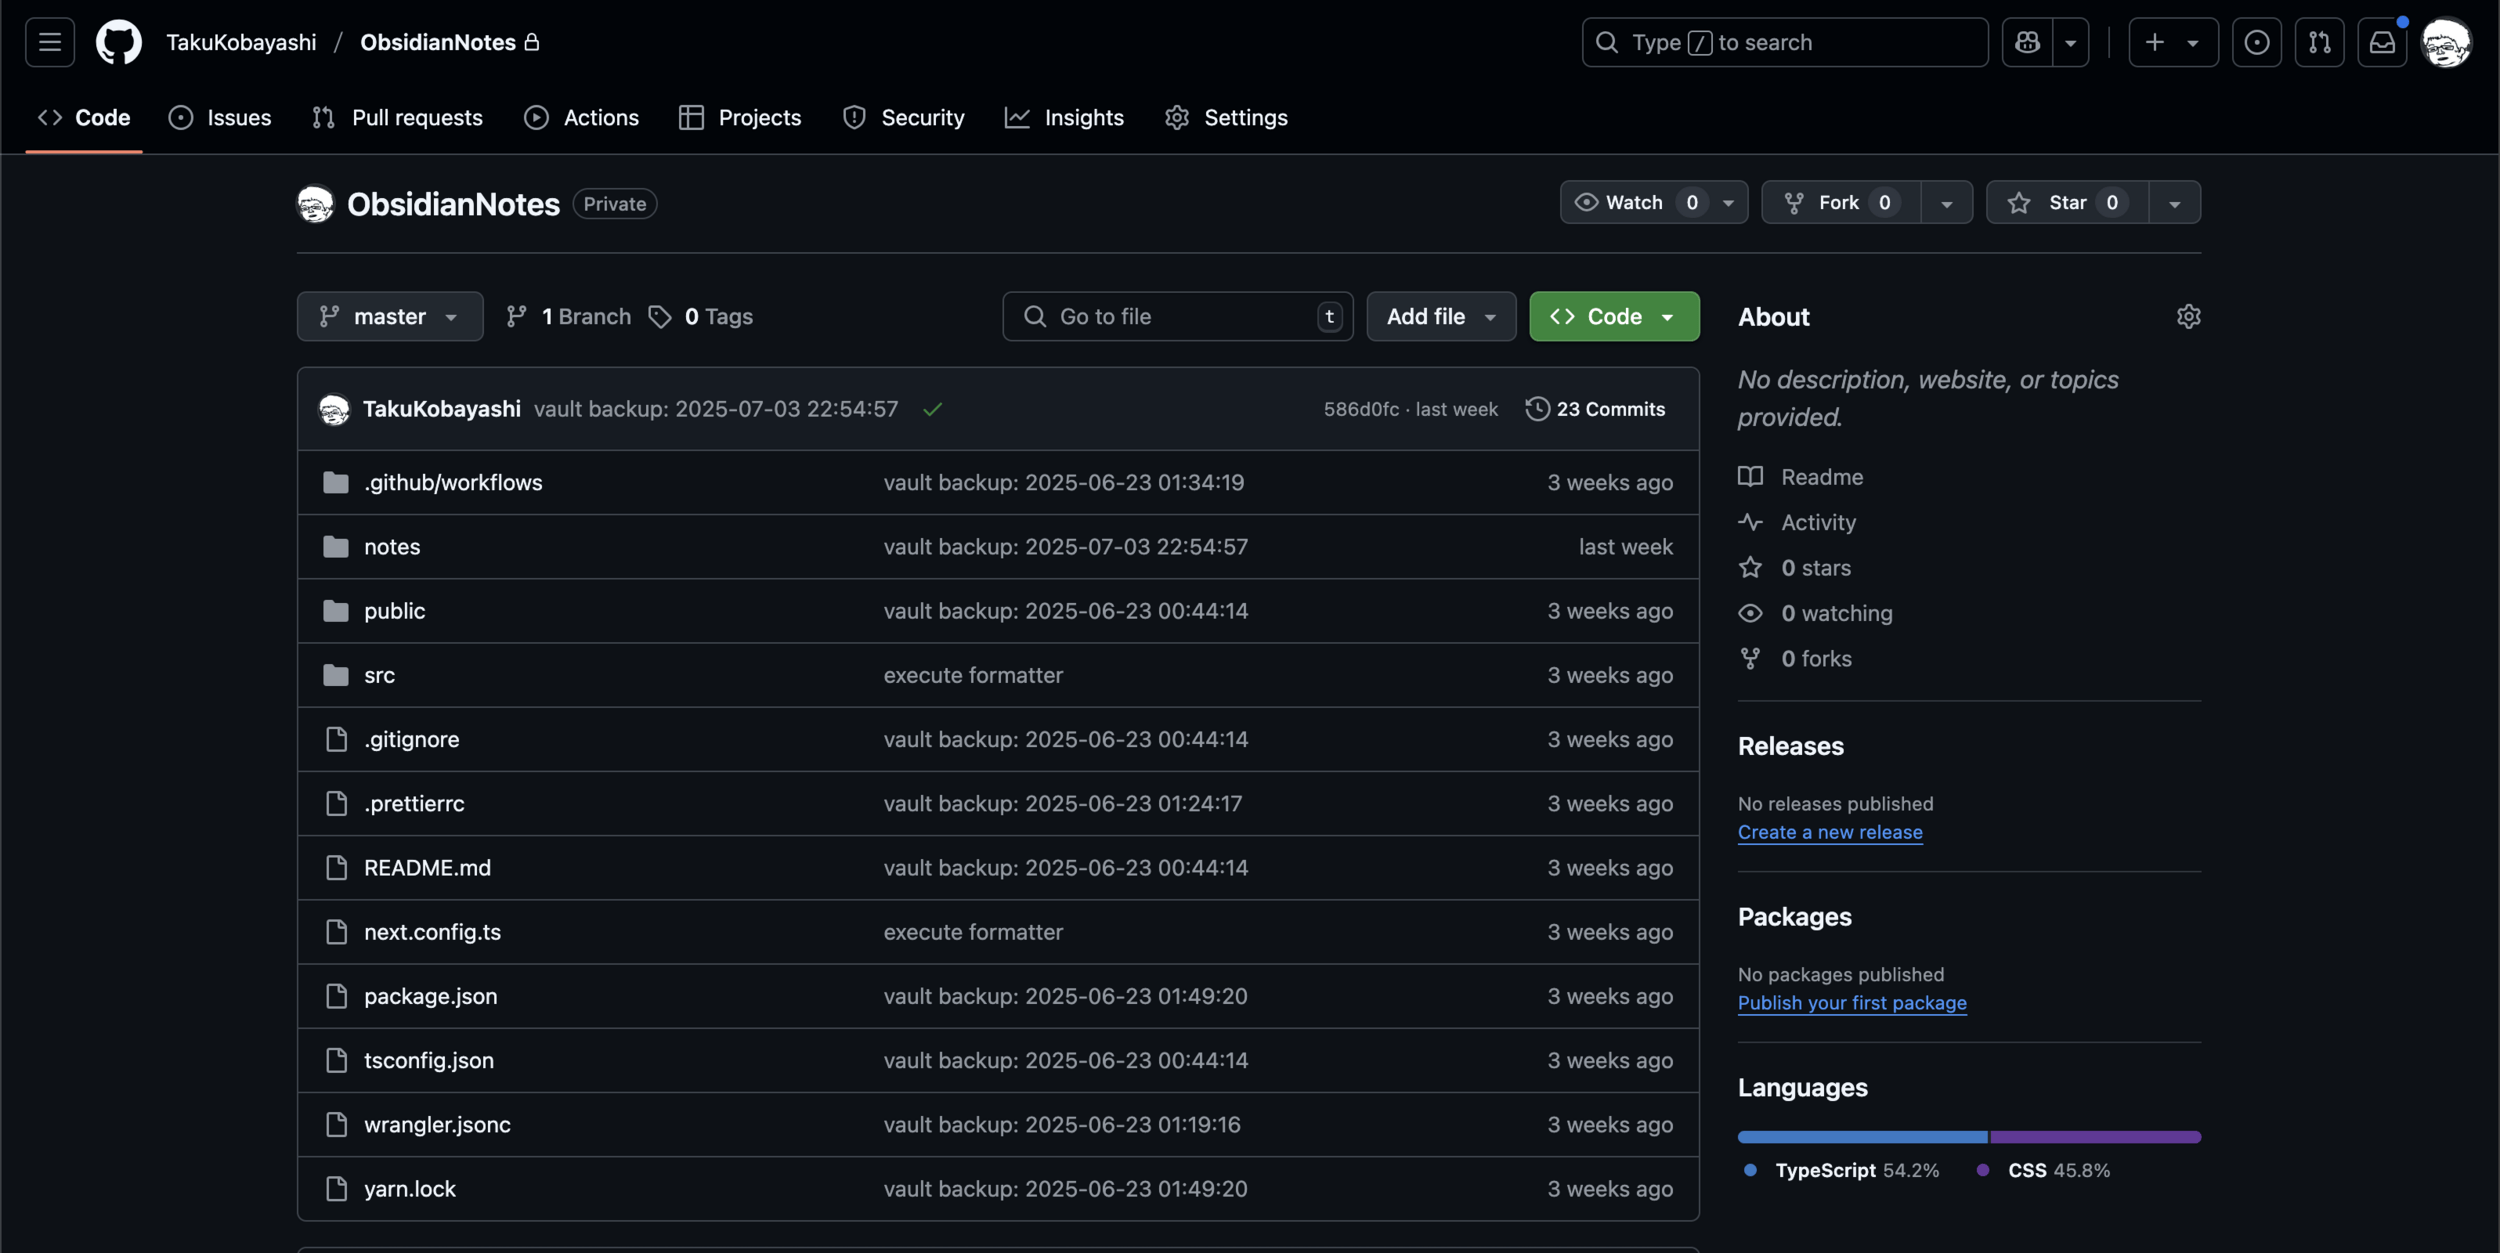Edit About section with gear icon

(2188, 316)
